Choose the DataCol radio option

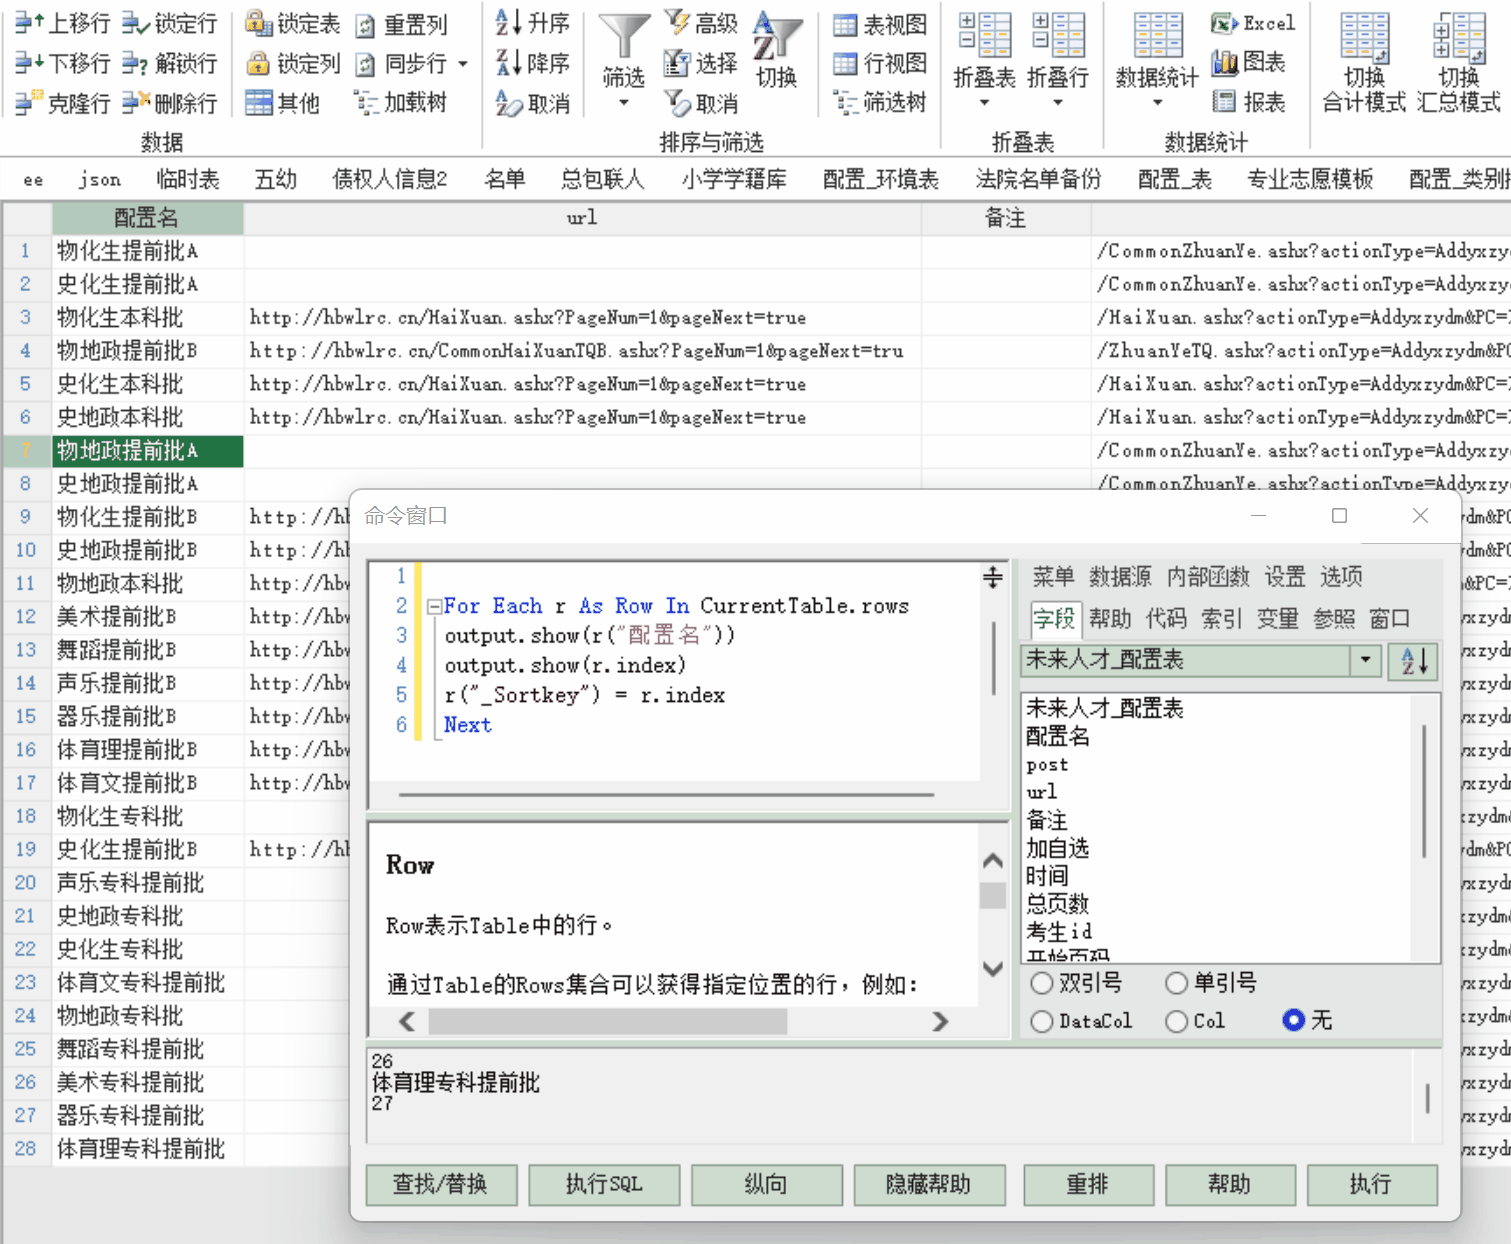[x=1041, y=1021]
